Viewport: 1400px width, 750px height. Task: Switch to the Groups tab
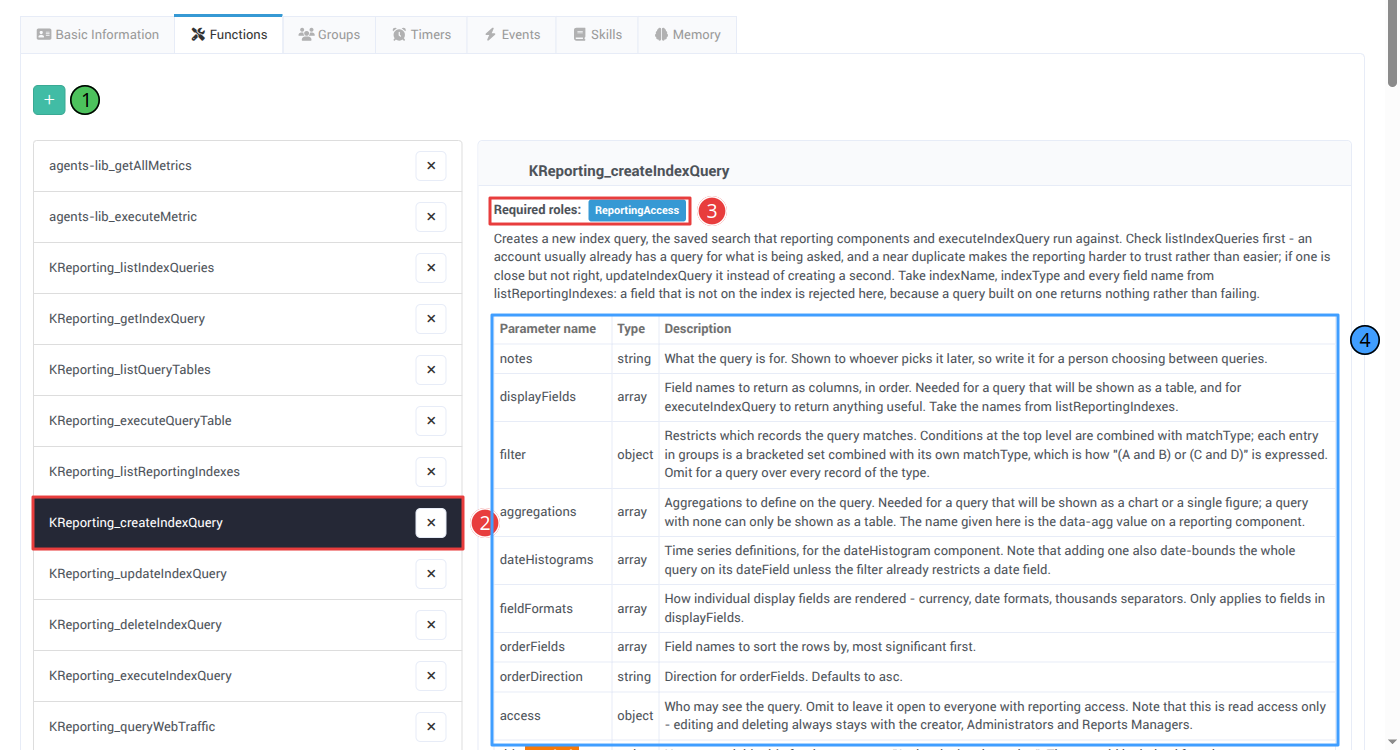tap(329, 34)
